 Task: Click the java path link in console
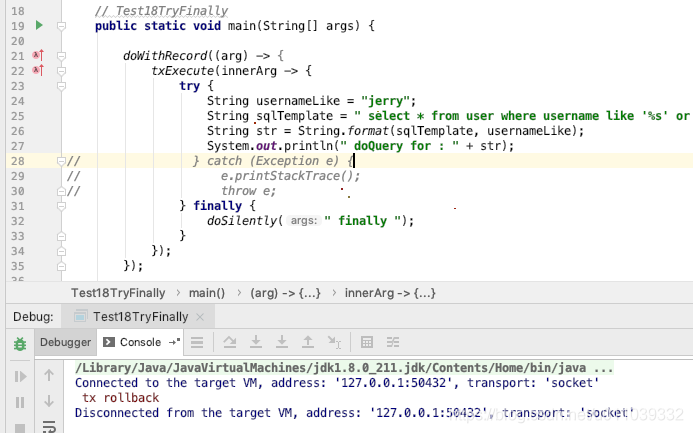point(344,368)
